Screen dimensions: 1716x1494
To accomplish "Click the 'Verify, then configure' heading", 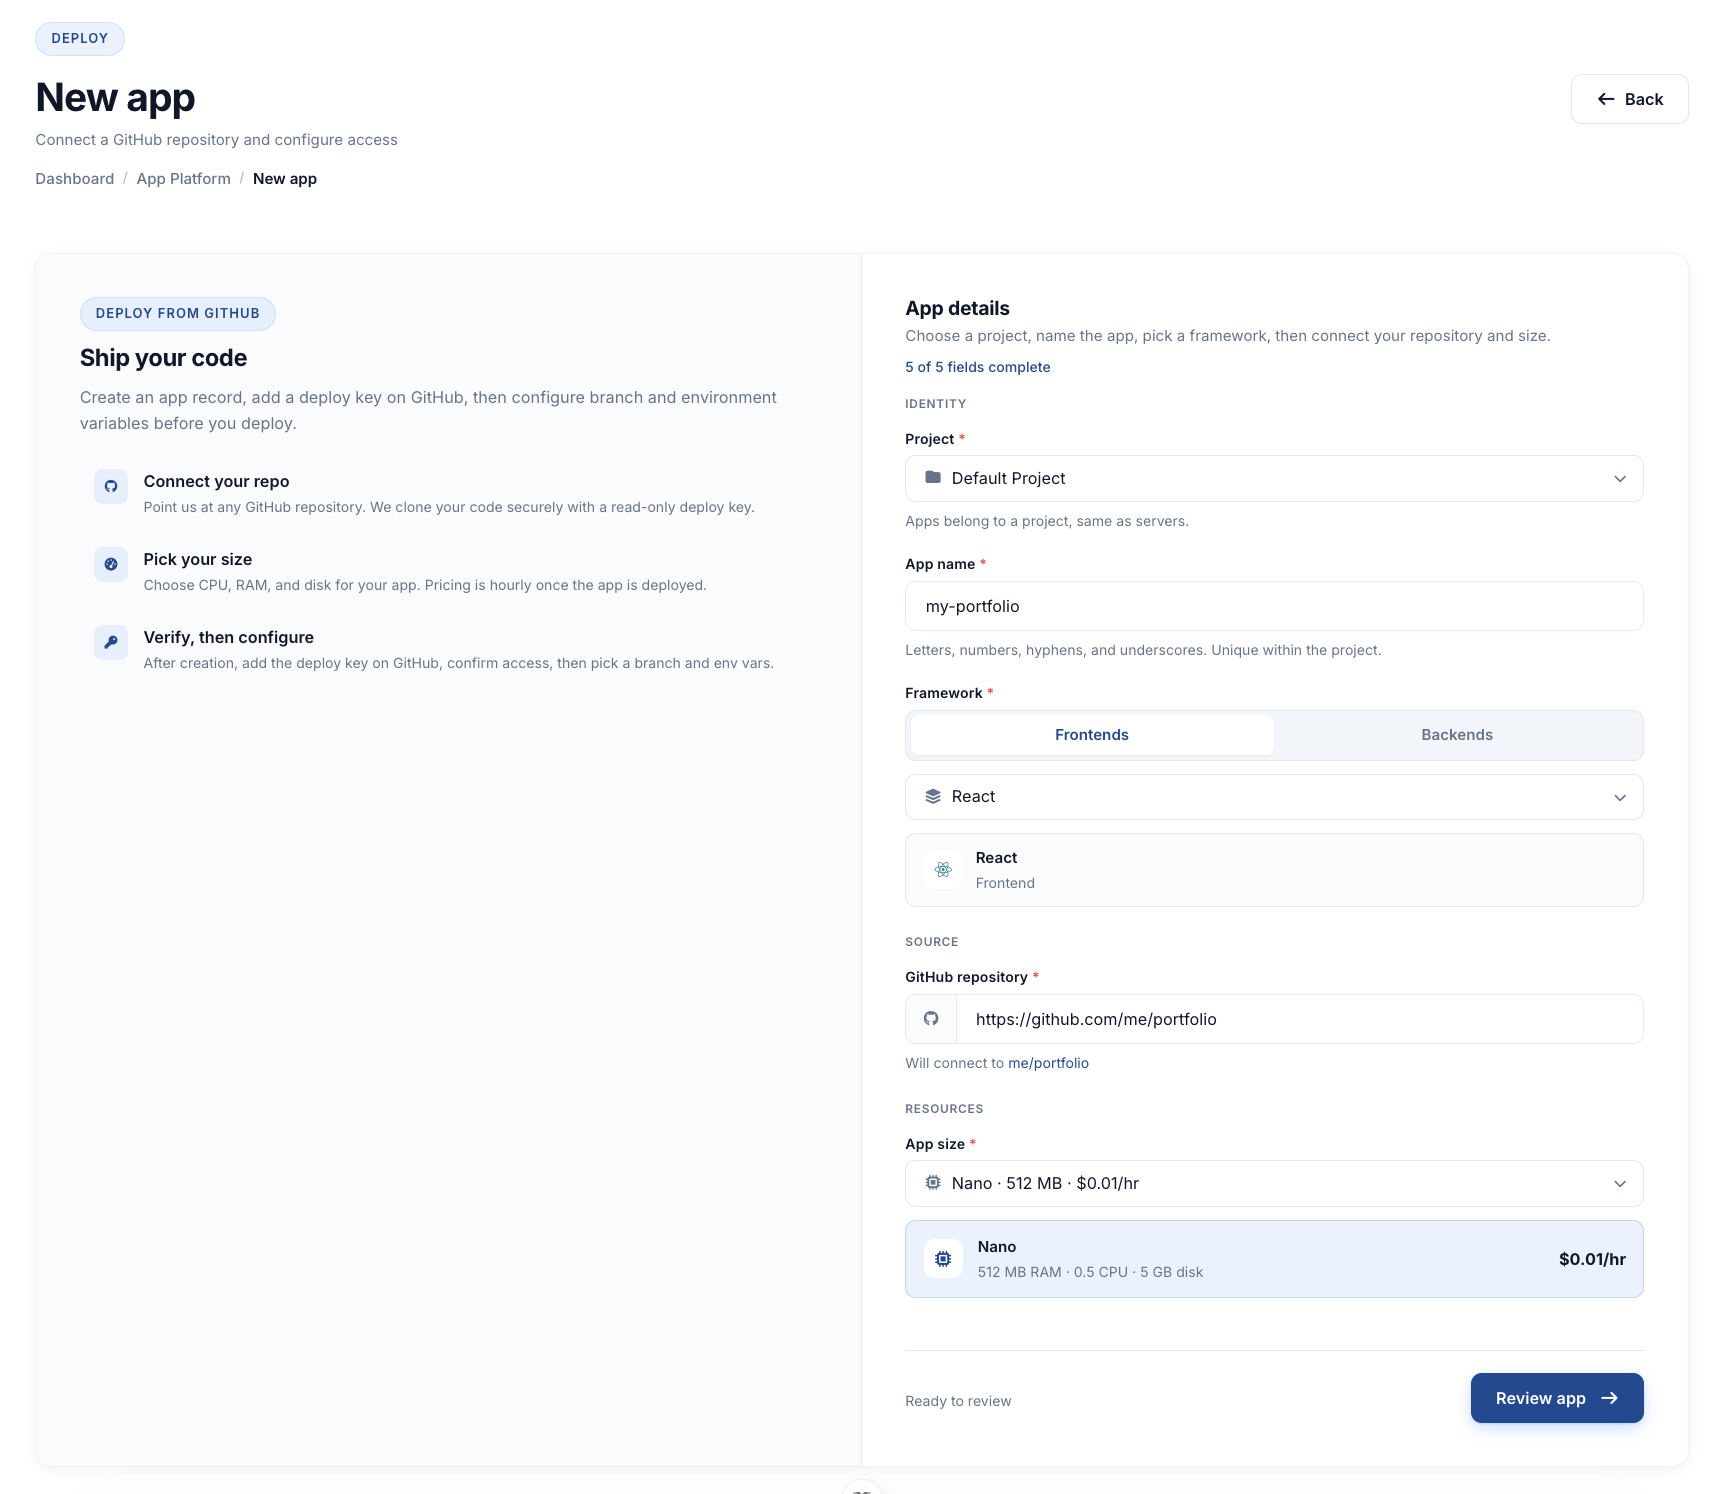I will click(x=229, y=637).
